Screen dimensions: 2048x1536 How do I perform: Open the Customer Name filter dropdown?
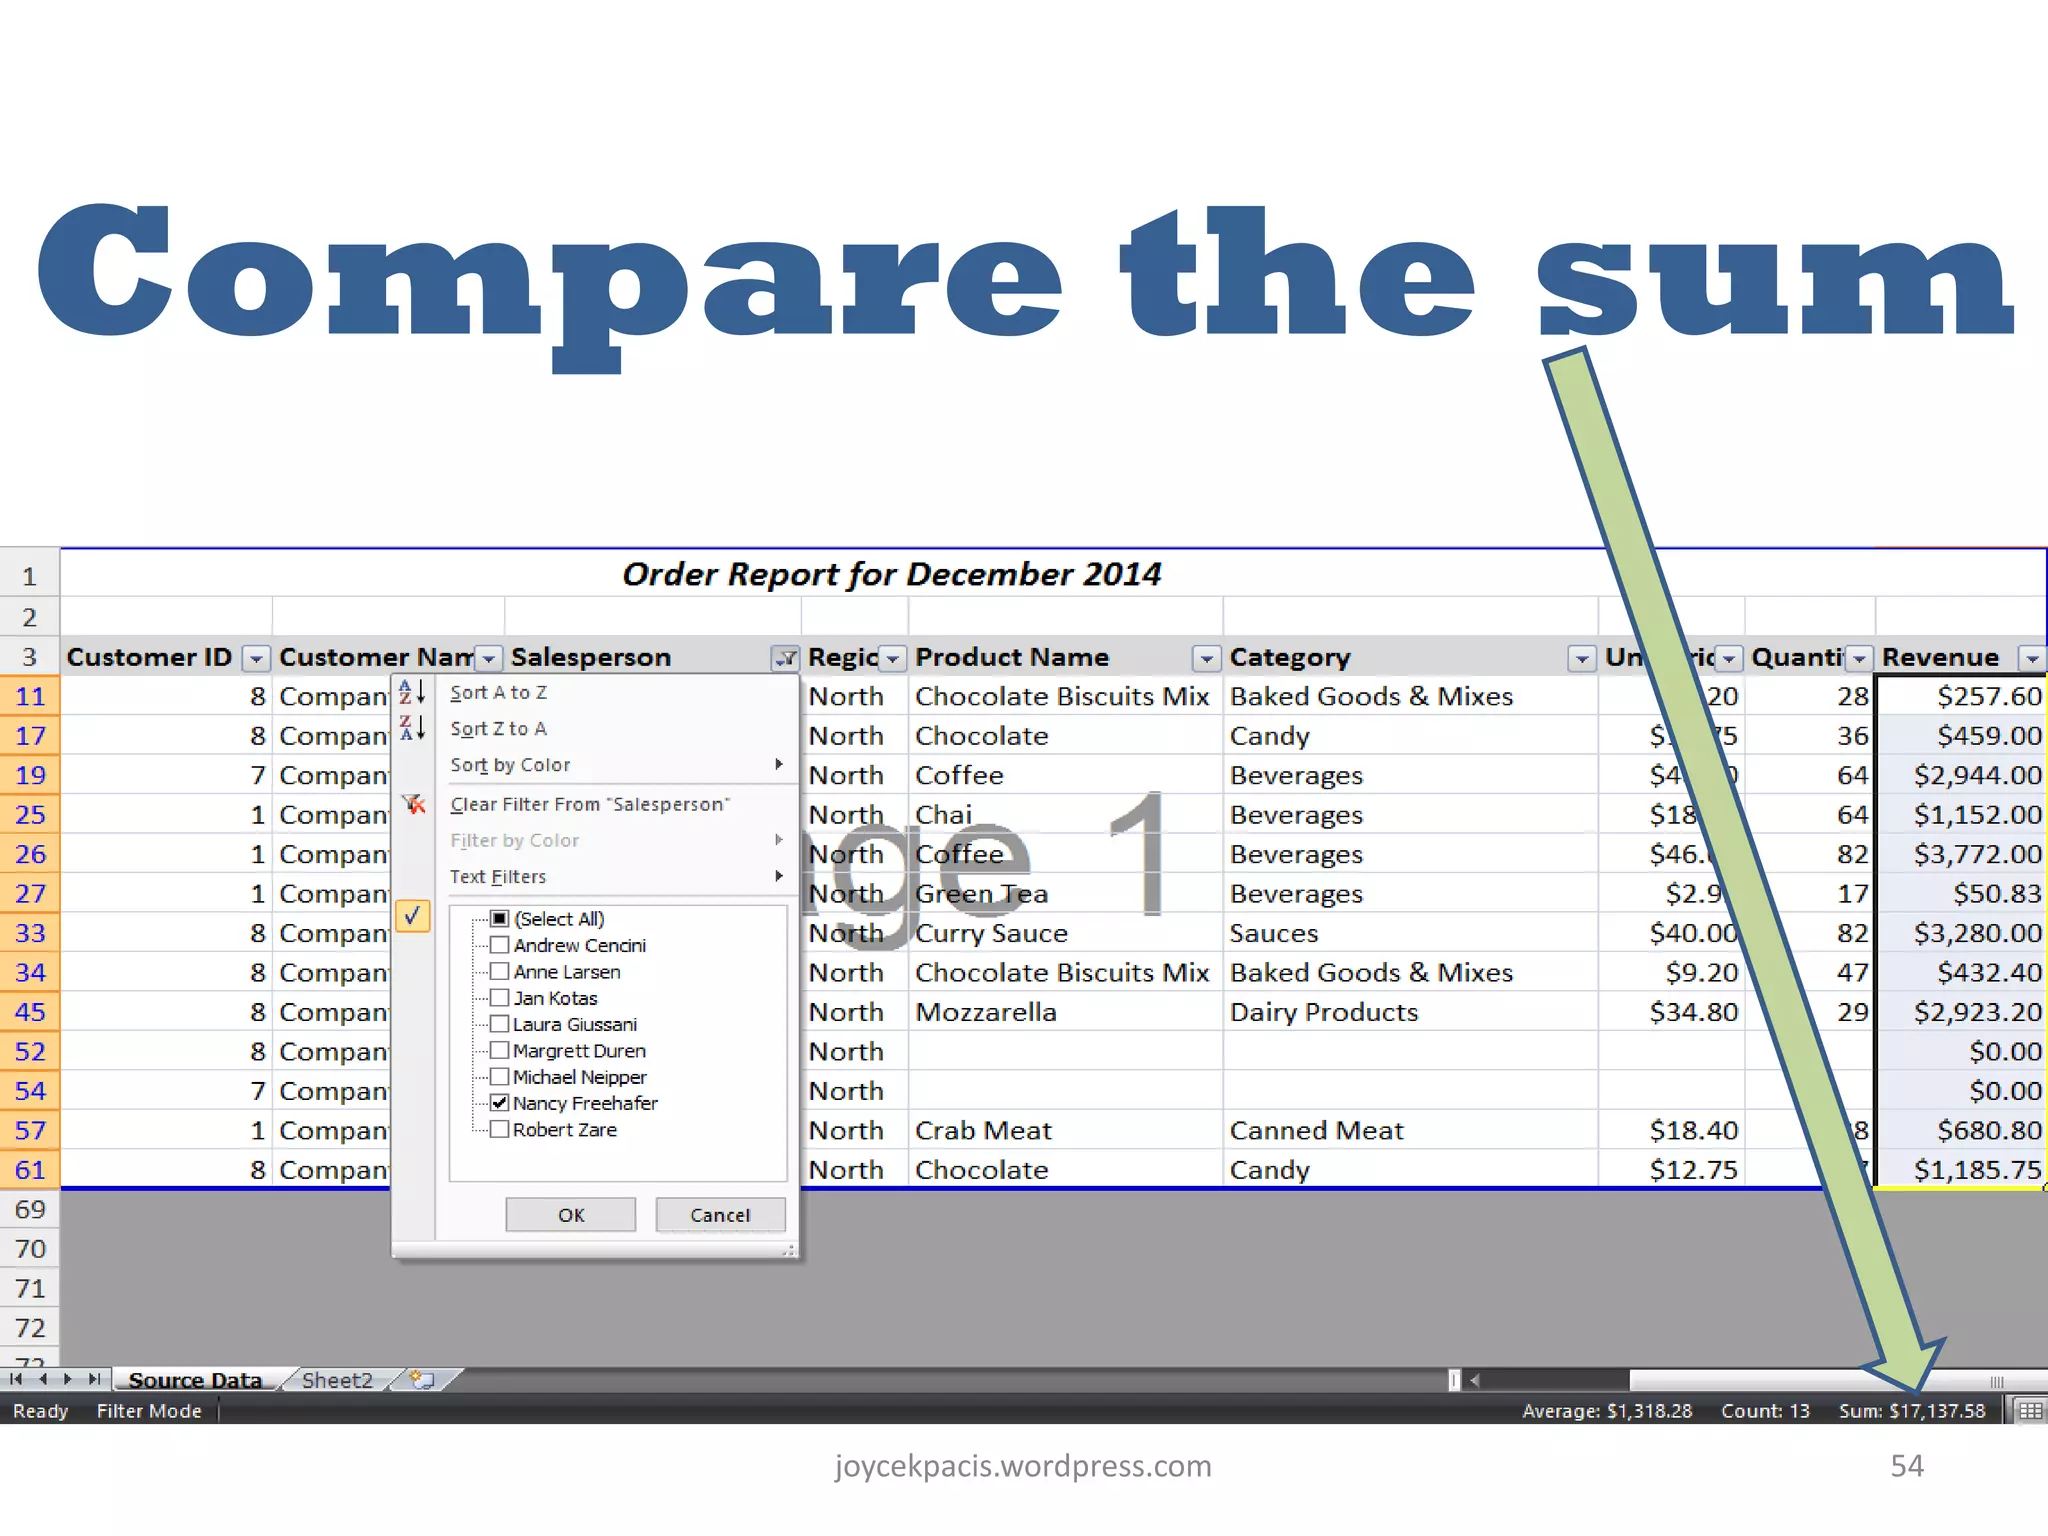point(488,658)
